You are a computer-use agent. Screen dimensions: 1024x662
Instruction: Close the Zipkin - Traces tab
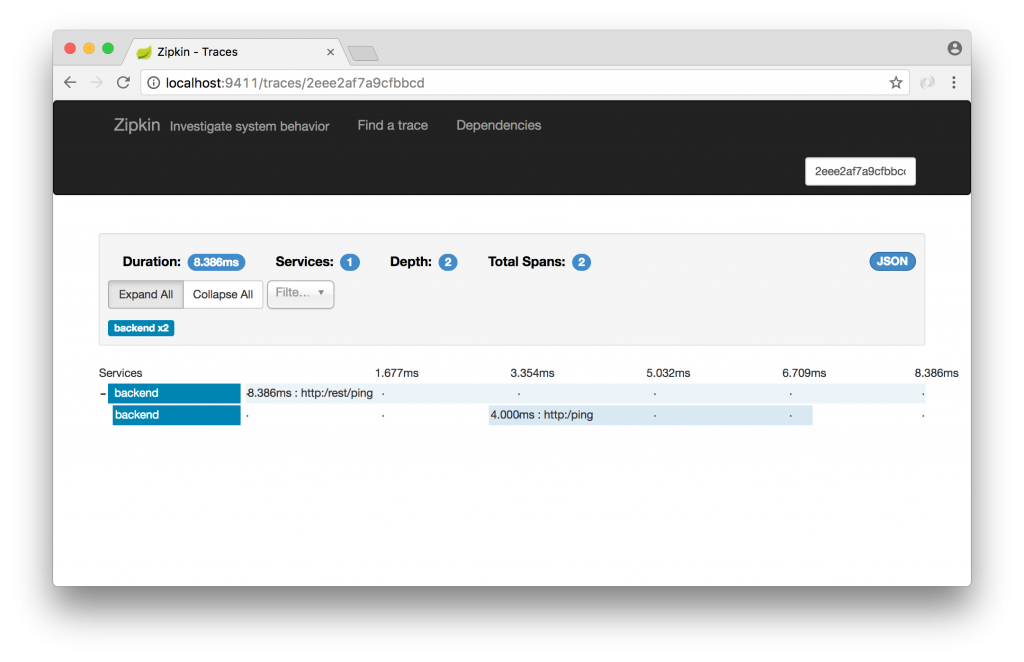330,52
